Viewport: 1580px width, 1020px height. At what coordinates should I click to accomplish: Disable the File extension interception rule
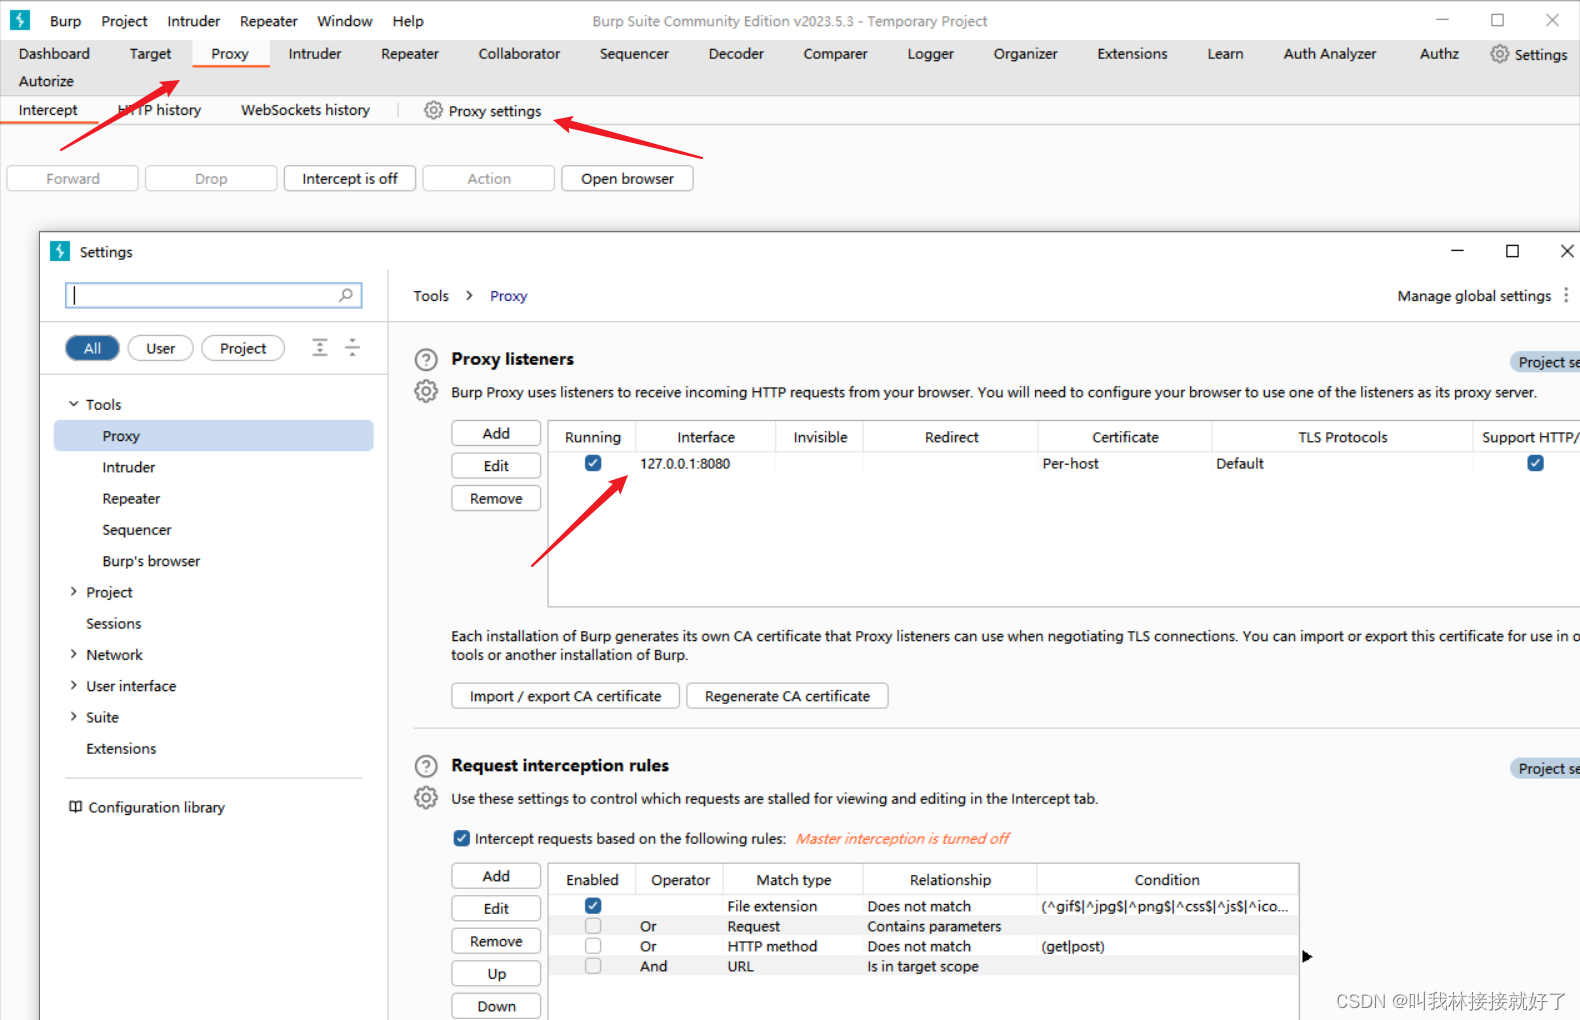coord(593,906)
